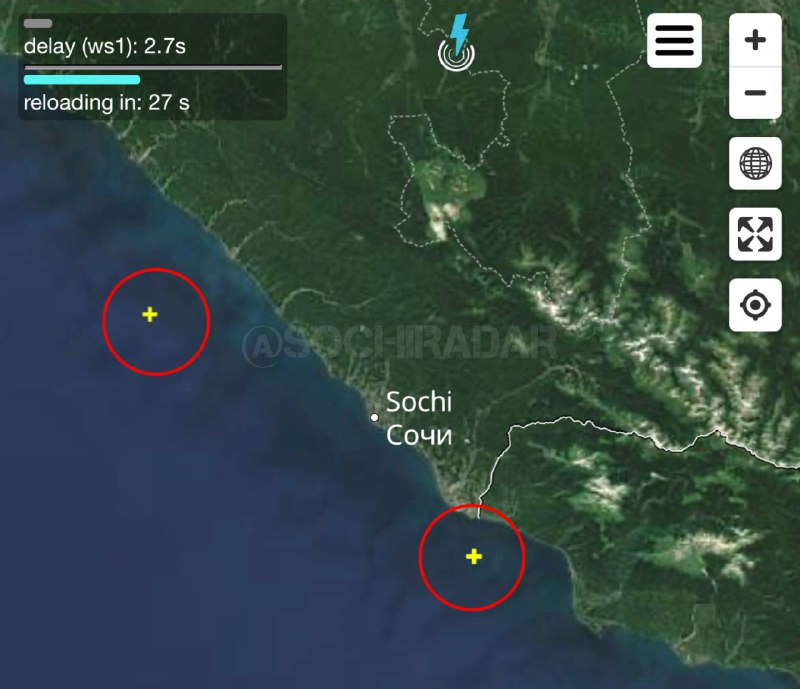Click the cyan reload progress bar
This screenshot has width=800, height=689.
[x=82, y=80]
